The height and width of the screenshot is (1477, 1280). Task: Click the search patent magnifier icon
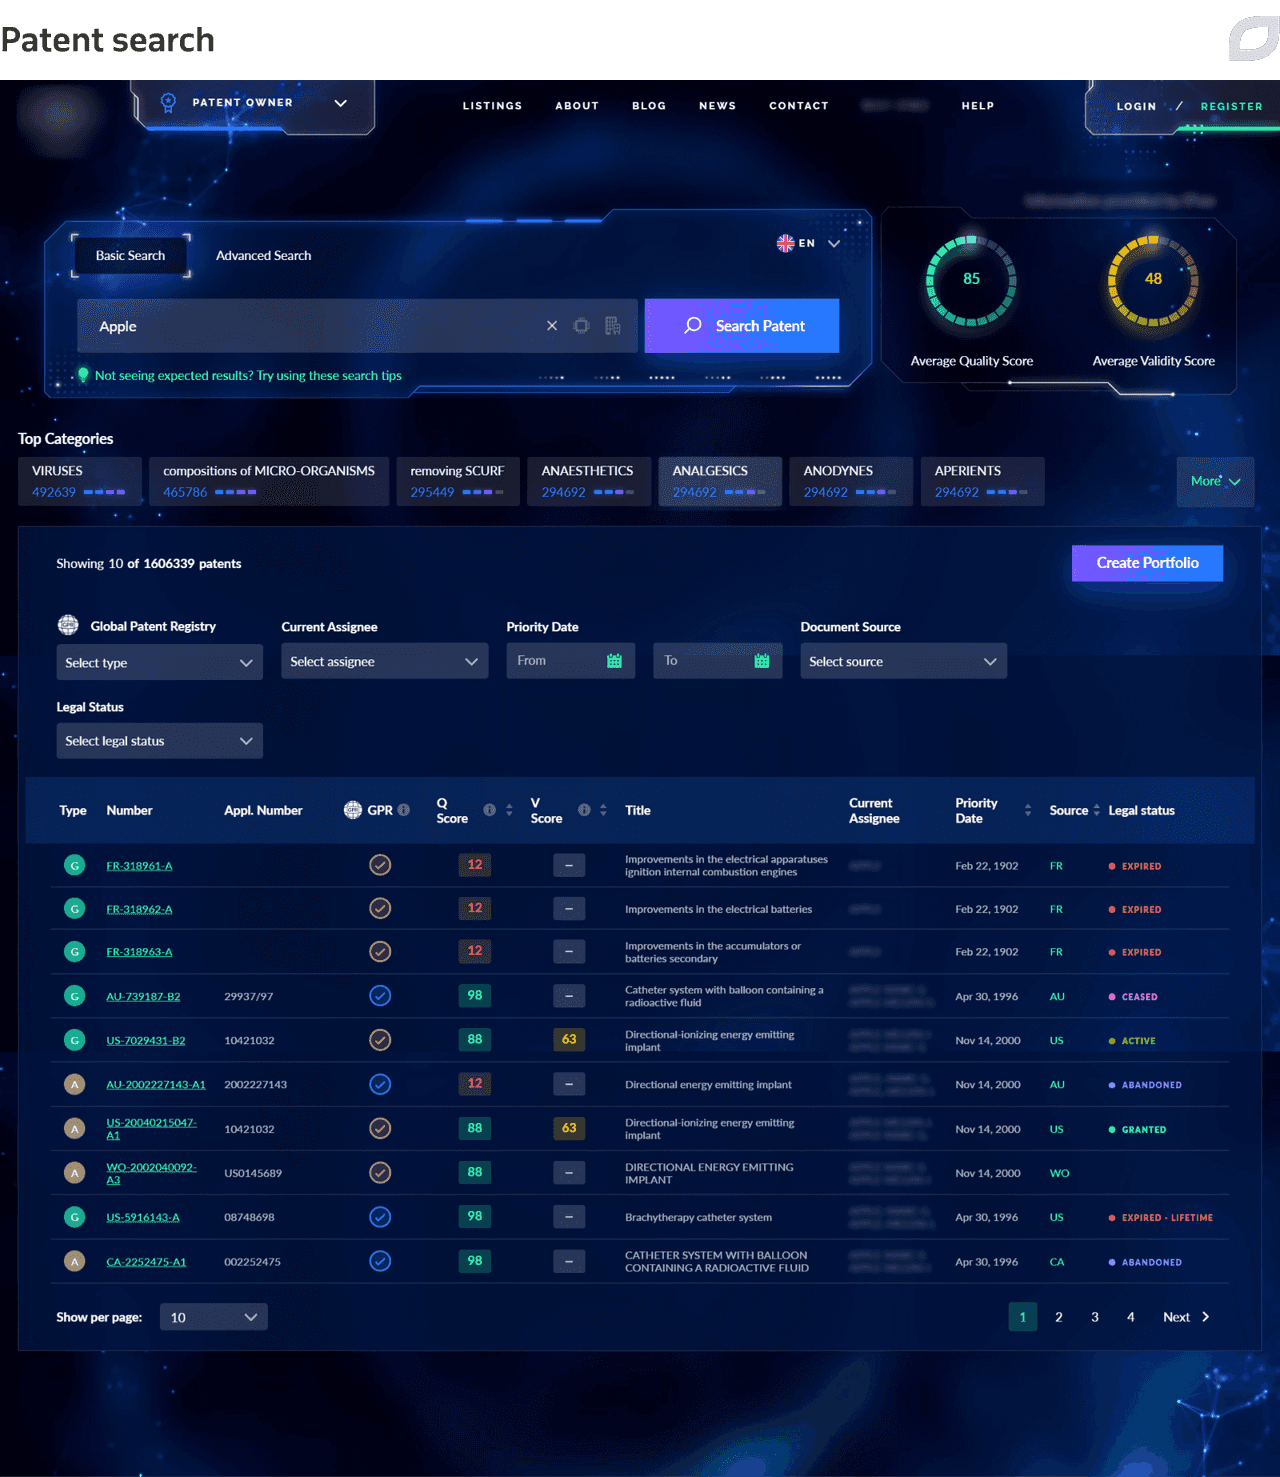(x=693, y=326)
